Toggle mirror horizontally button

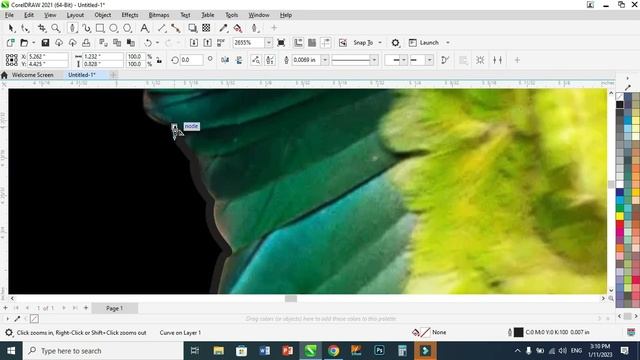tap(225, 60)
